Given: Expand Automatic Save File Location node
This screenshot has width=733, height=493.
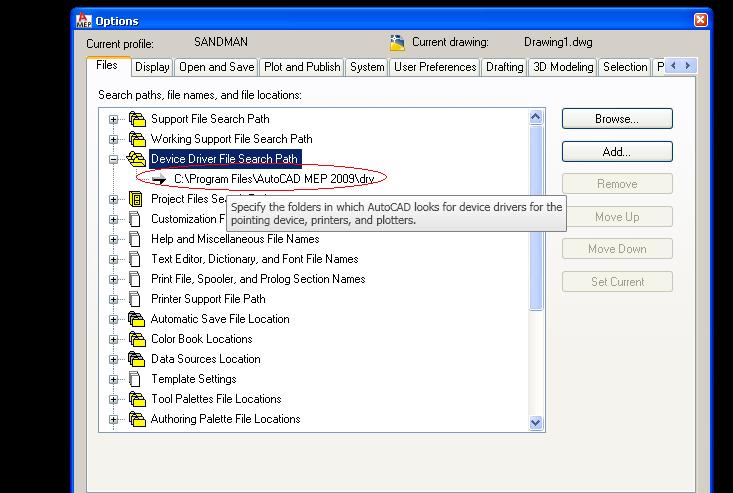Looking at the screenshot, I should click(x=113, y=320).
